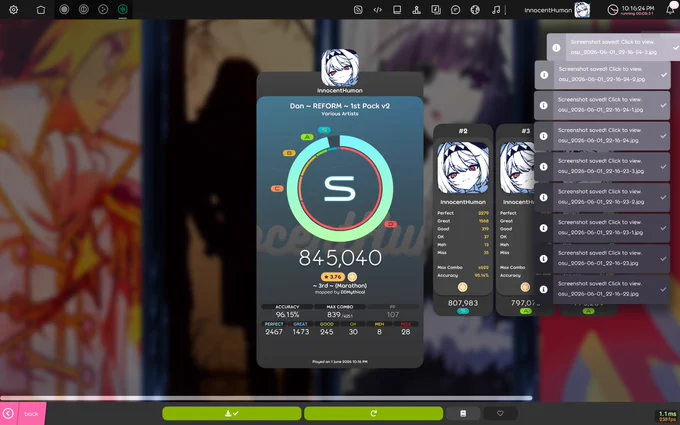Dismiss the 22-16-22.jpg notification with its checkmark
This screenshot has width=680, height=425.
pyautogui.click(x=664, y=289)
